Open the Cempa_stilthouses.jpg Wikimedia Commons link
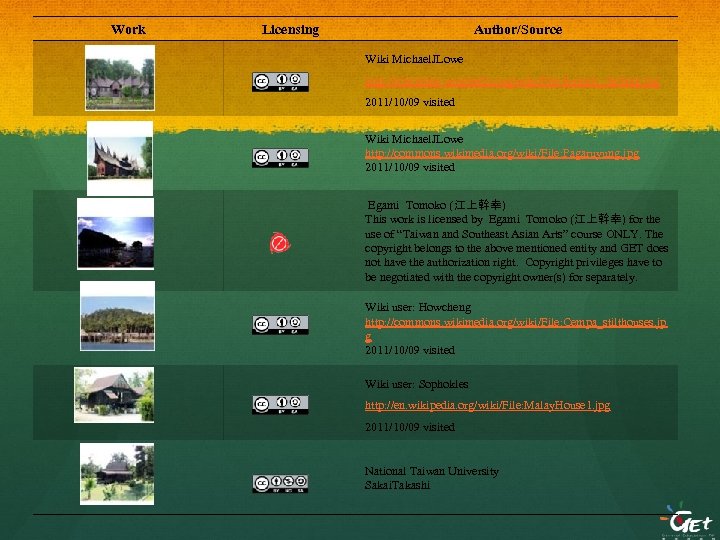Screen dimensions: 720x540 [x=516, y=329]
